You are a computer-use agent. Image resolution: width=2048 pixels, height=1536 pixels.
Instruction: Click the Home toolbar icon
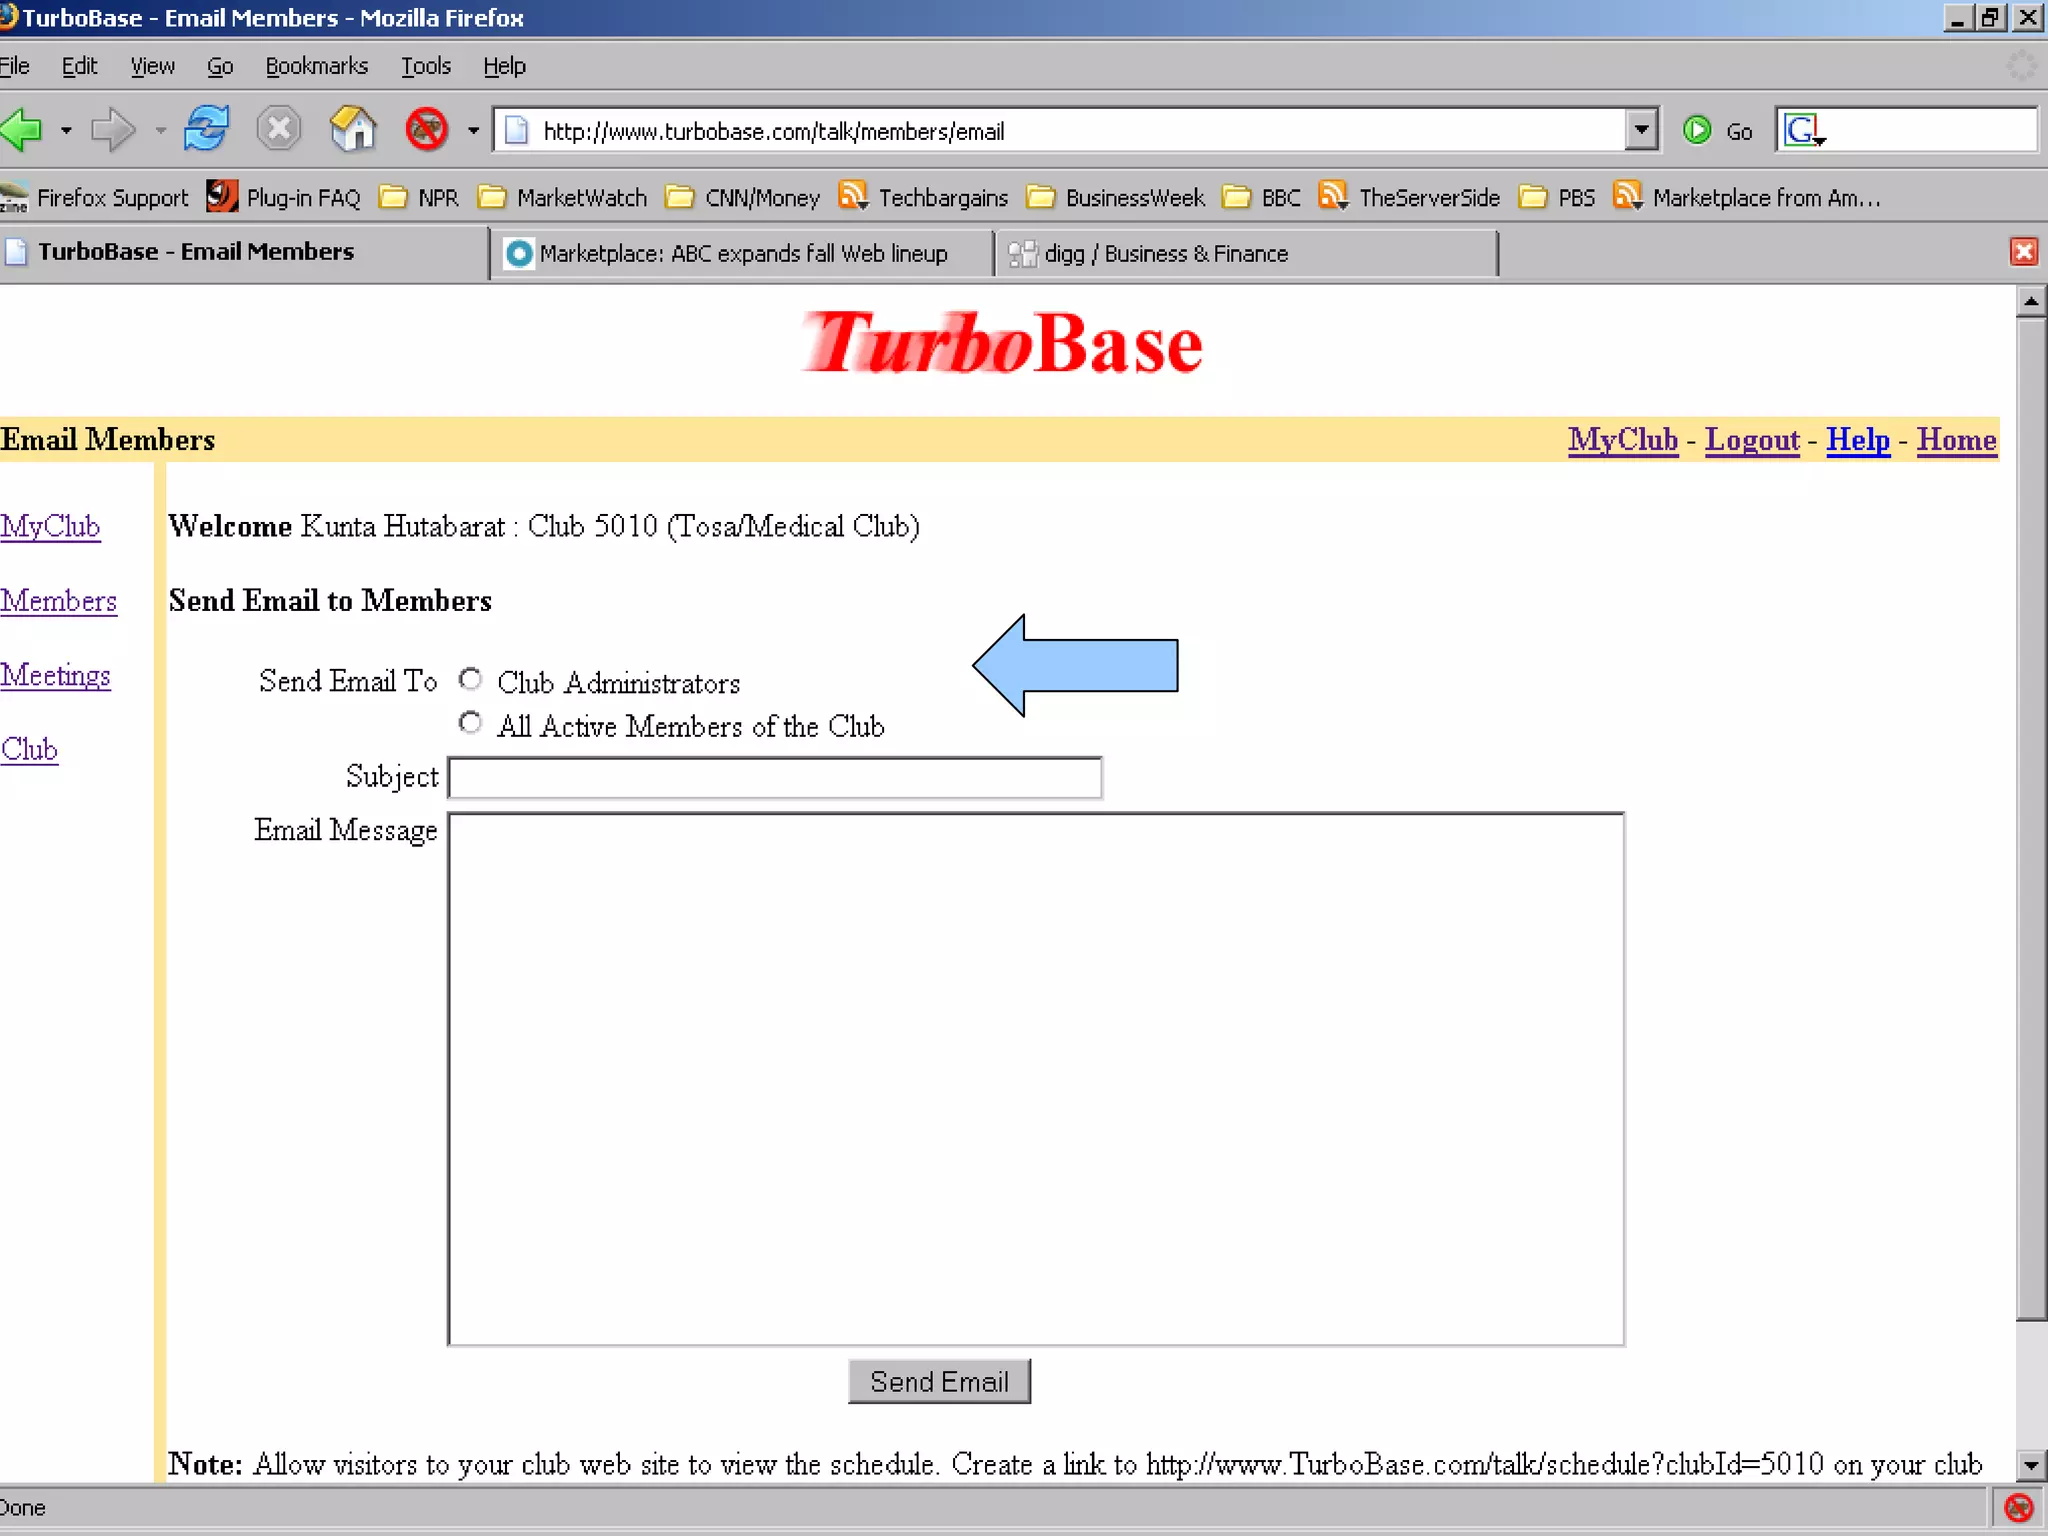tap(352, 130)
